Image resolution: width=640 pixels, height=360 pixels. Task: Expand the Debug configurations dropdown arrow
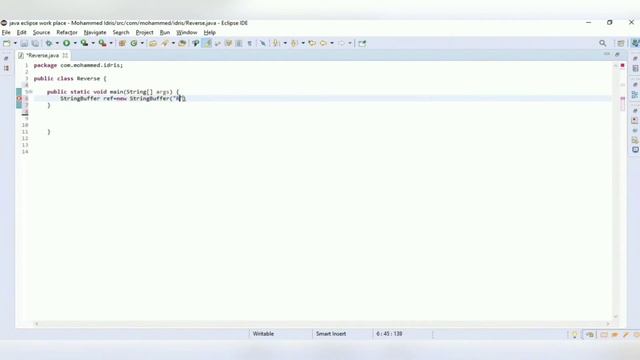click(57, 43)
